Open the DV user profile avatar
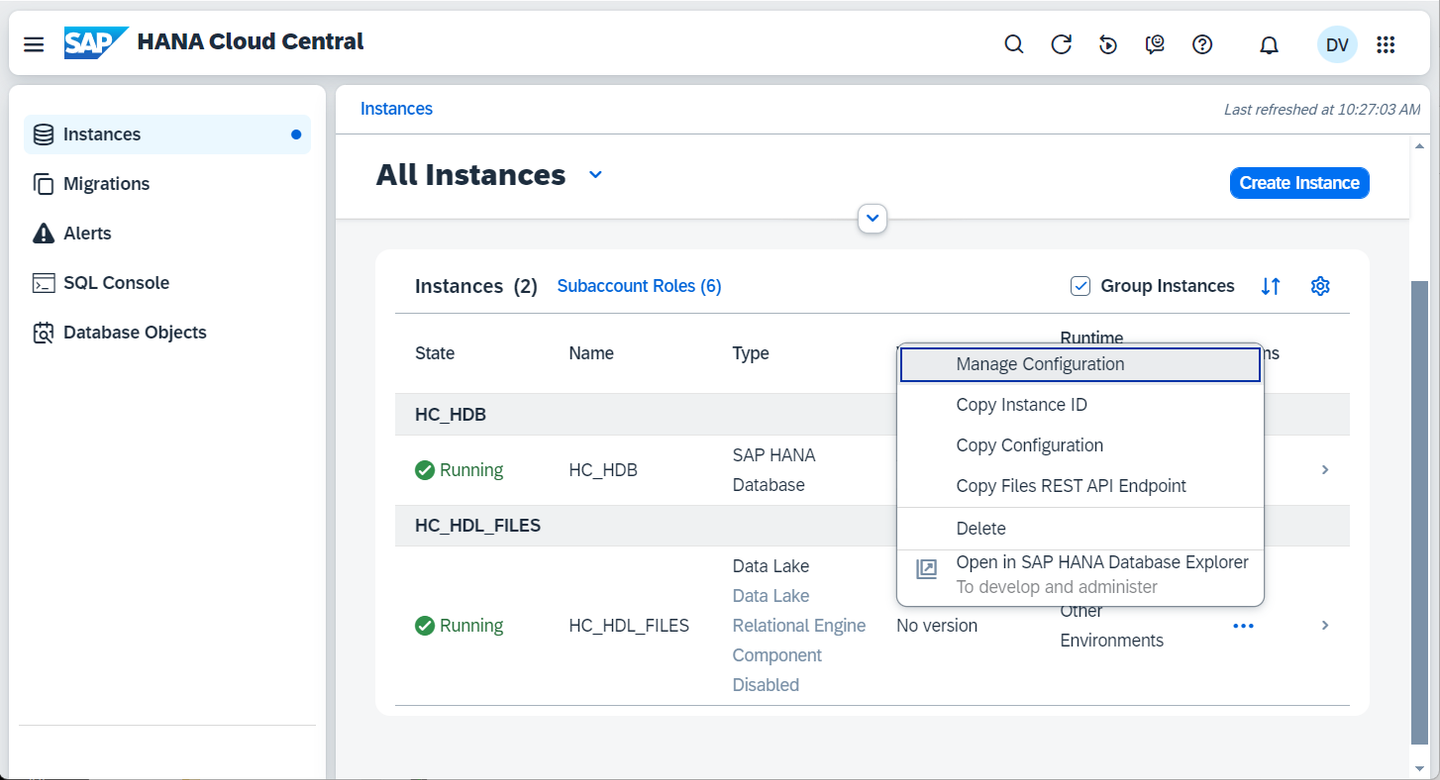Screen dimensions: 1440x780 click(1337, 44)
